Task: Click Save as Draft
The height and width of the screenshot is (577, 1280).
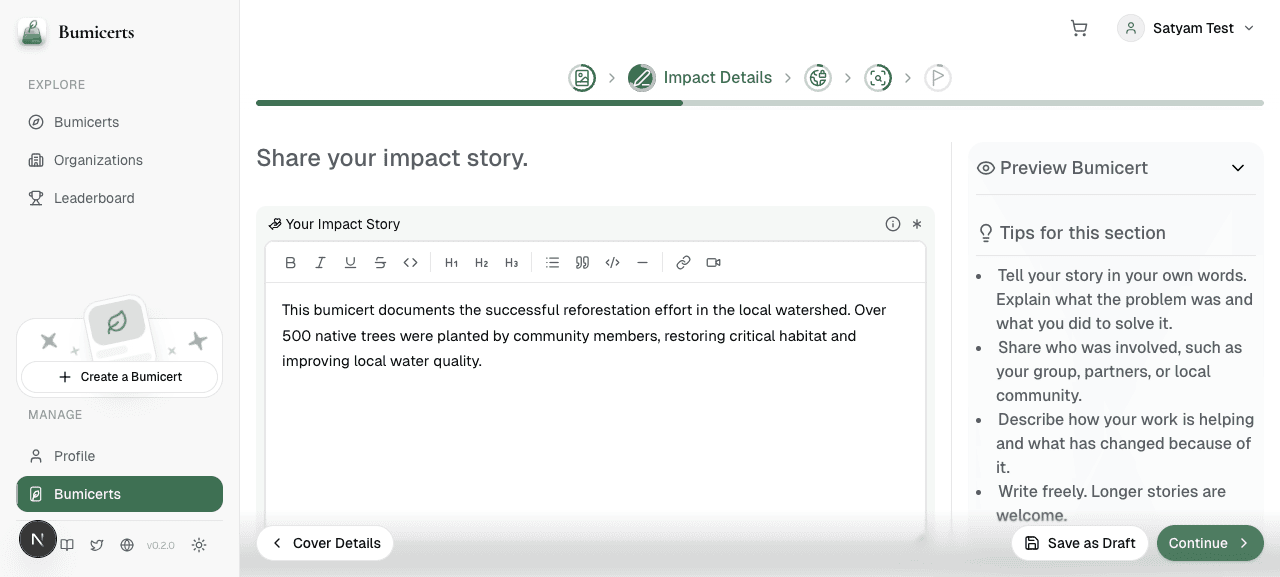Action: pos(1080,543)
